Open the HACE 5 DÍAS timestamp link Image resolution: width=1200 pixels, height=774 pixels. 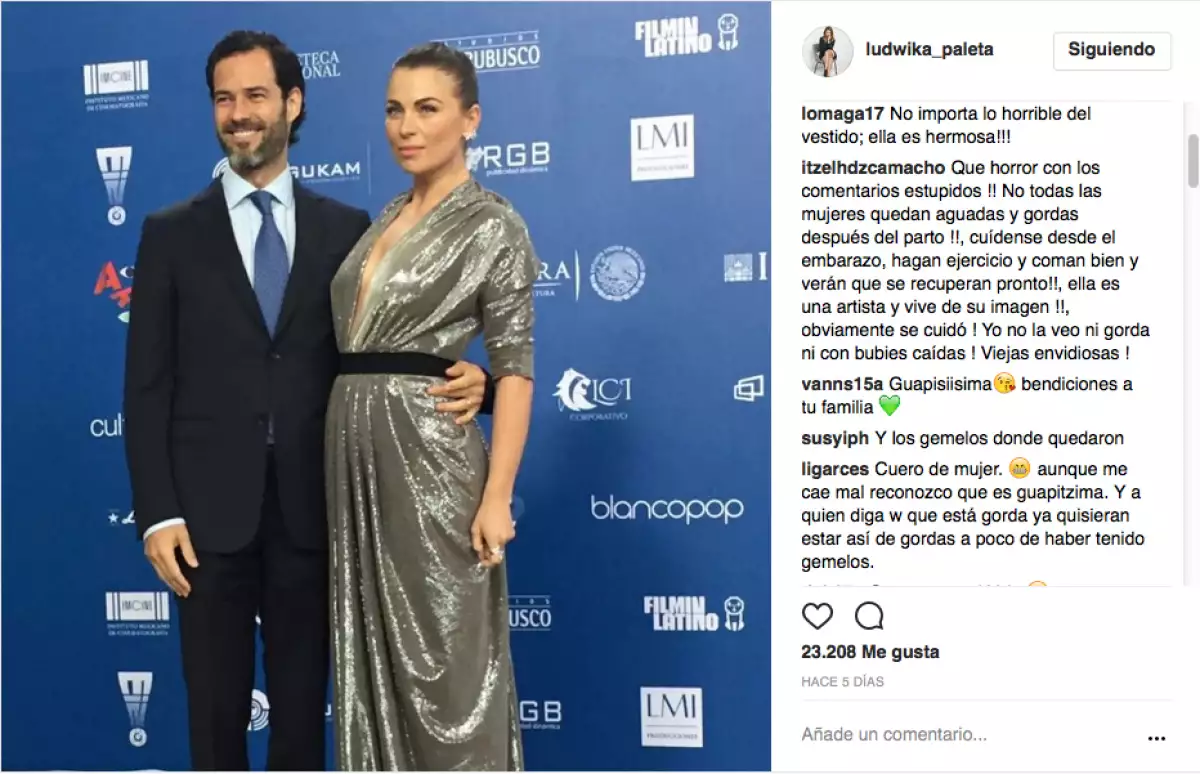click(x=842, y=682)
